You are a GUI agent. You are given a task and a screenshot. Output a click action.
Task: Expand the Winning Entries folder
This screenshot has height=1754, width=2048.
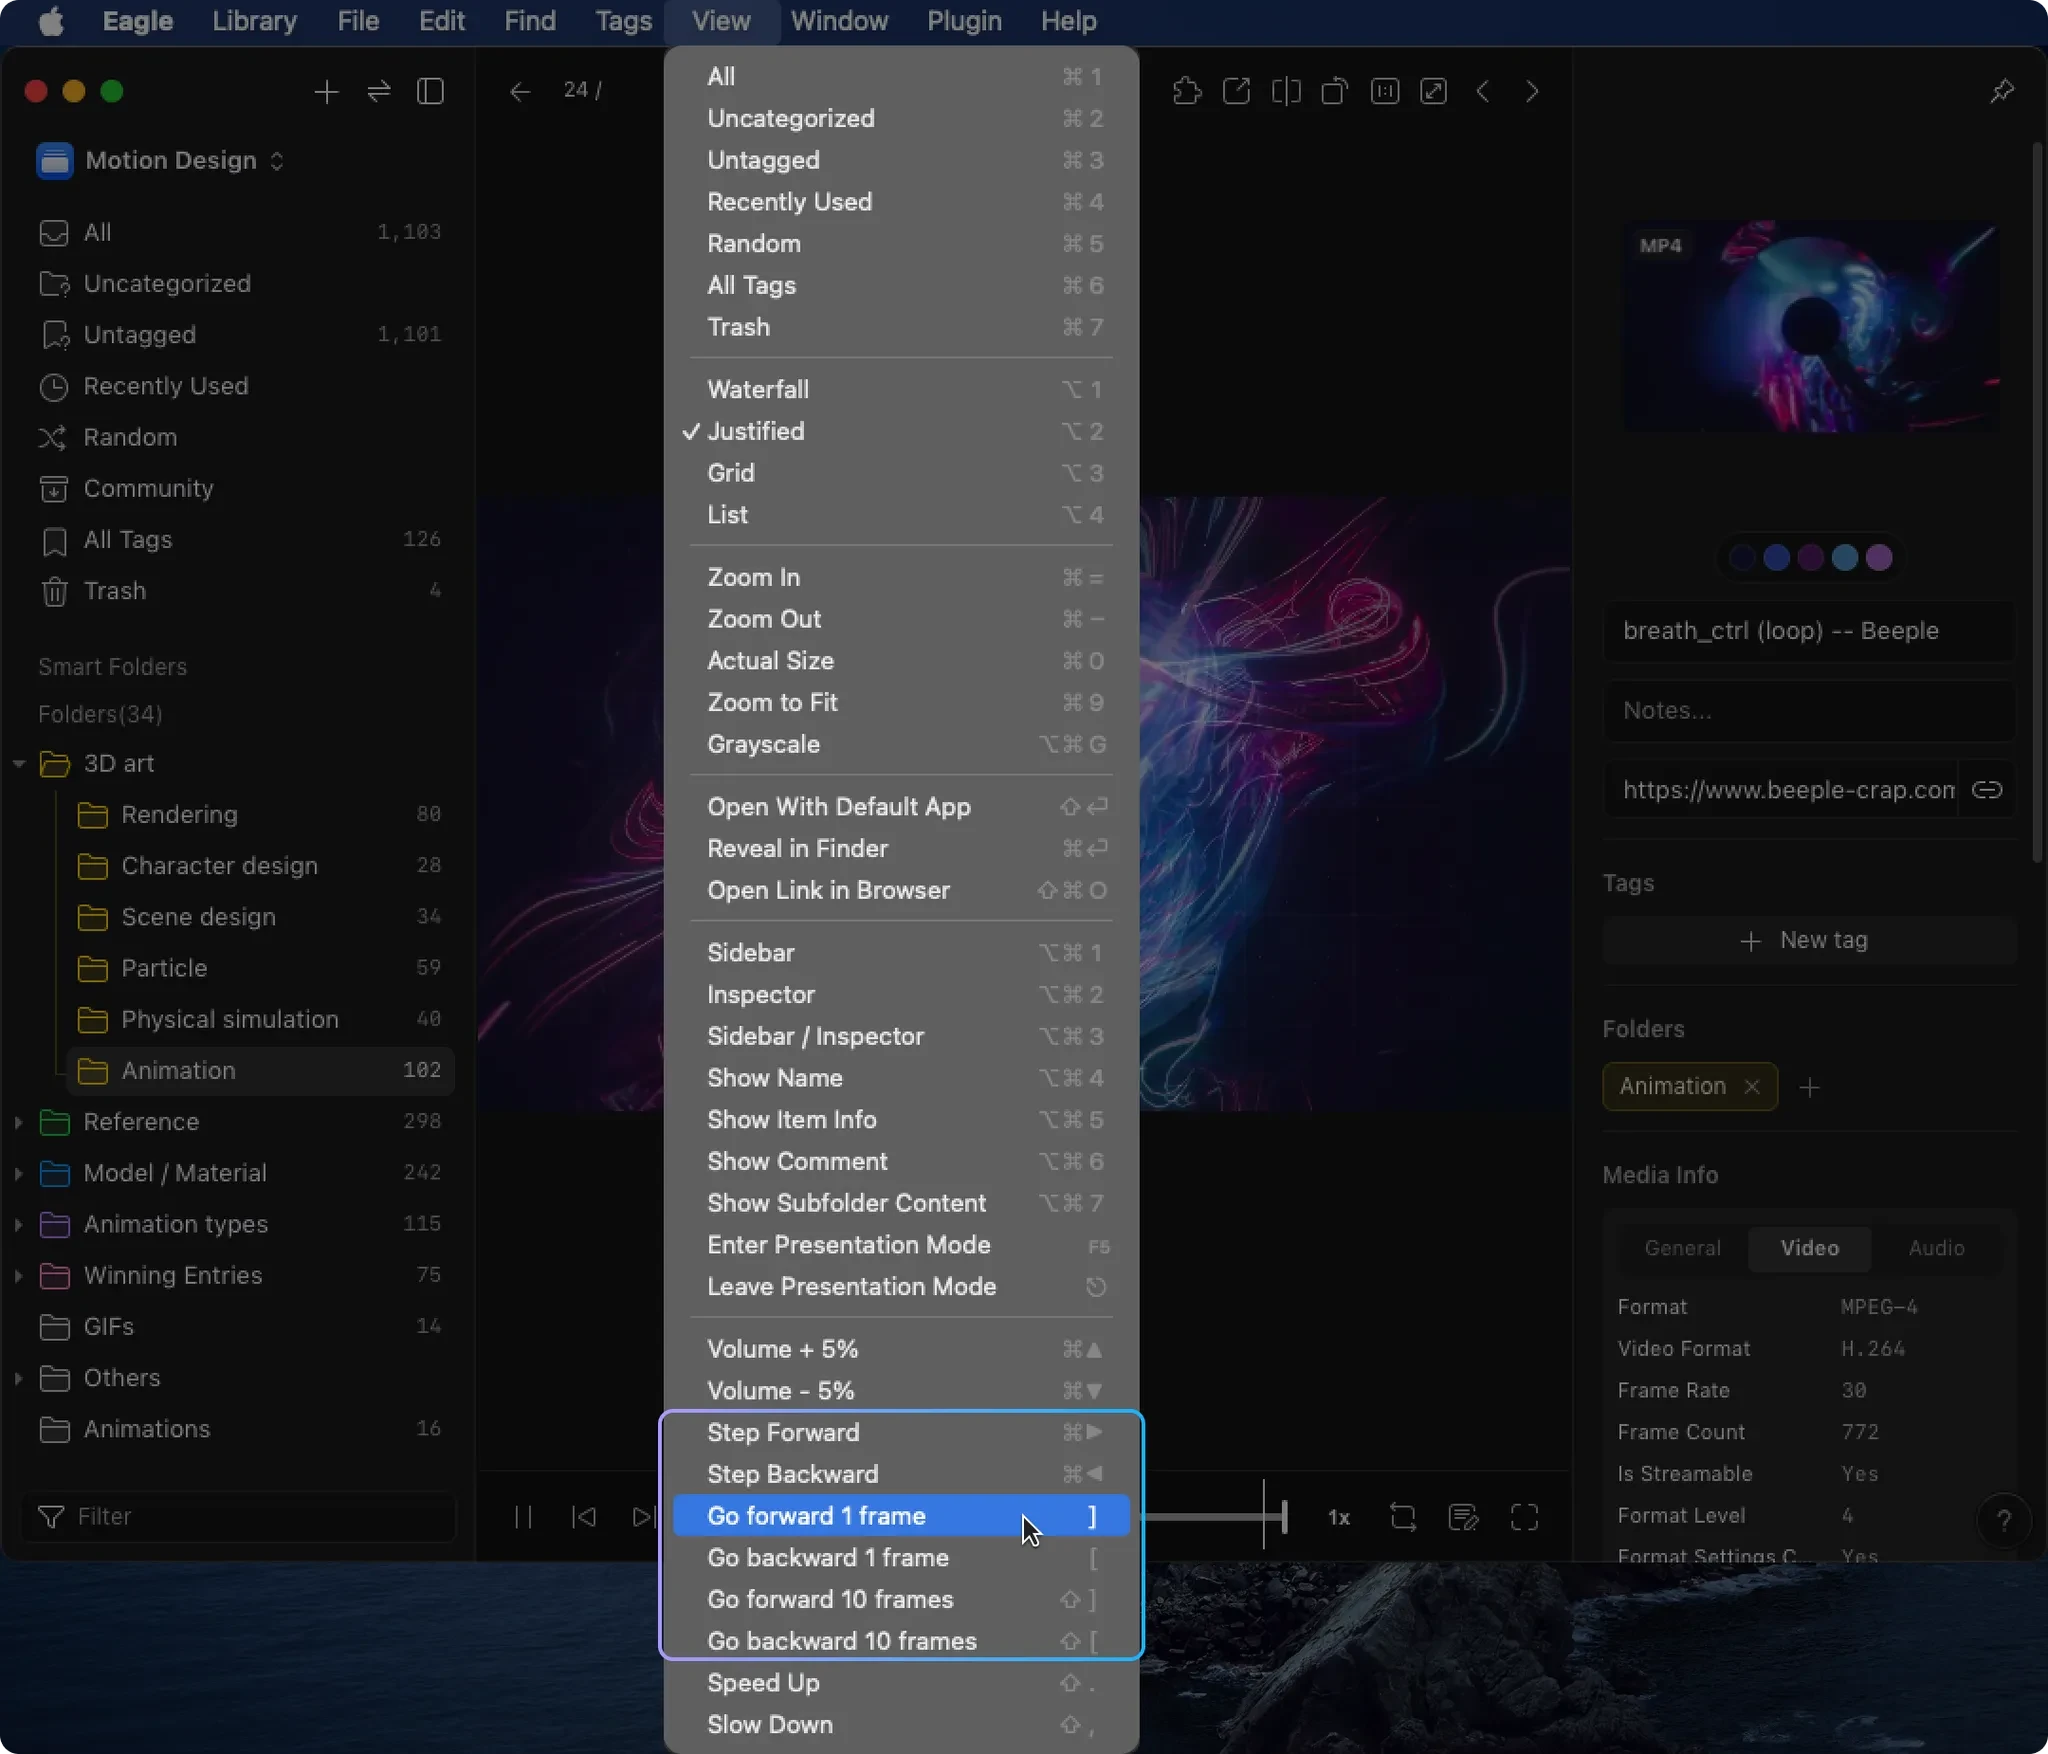click(19, 1275)
